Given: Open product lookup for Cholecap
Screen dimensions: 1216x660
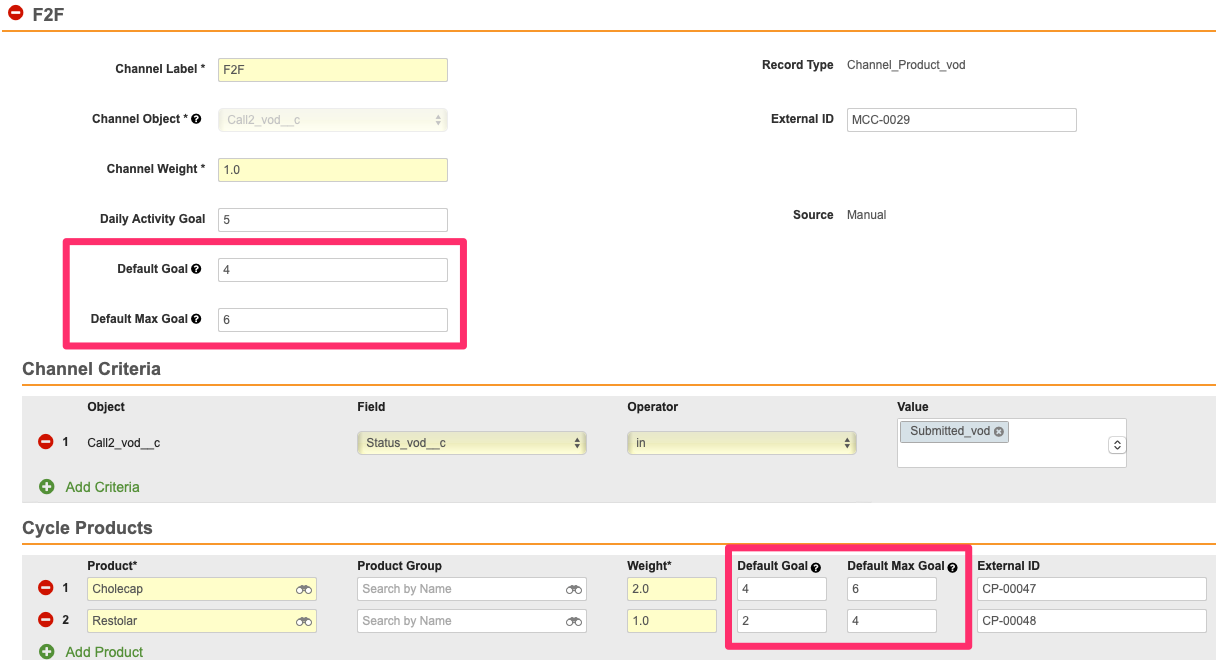Looking at the screenshot, I should [x=304, y=590].
